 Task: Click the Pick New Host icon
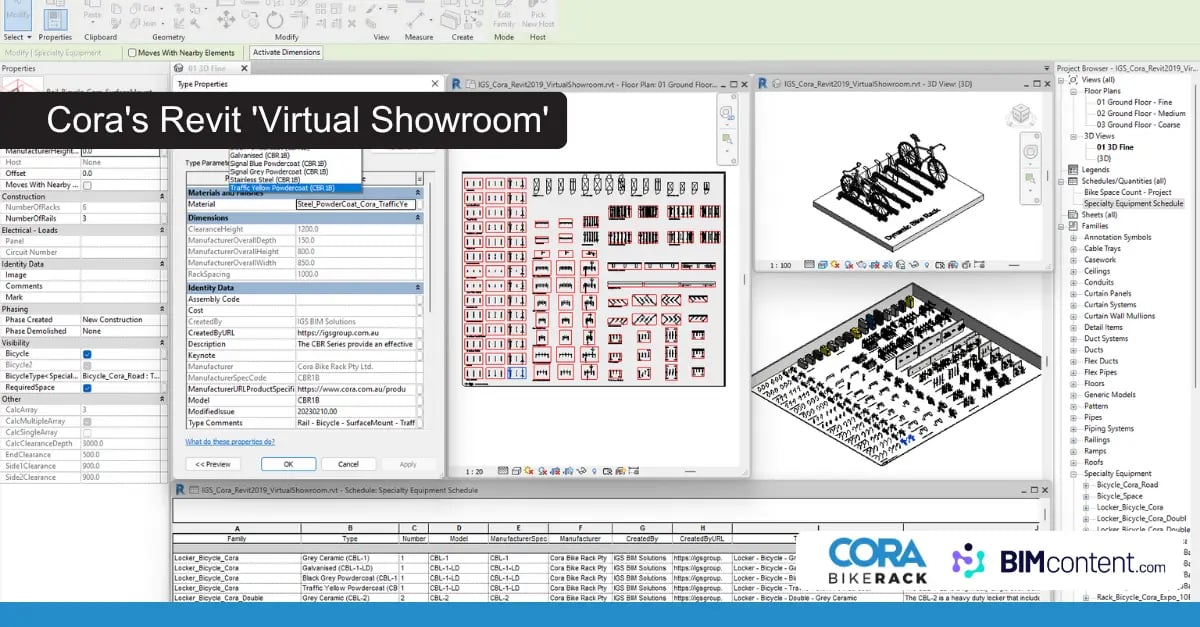pos(538,15)
